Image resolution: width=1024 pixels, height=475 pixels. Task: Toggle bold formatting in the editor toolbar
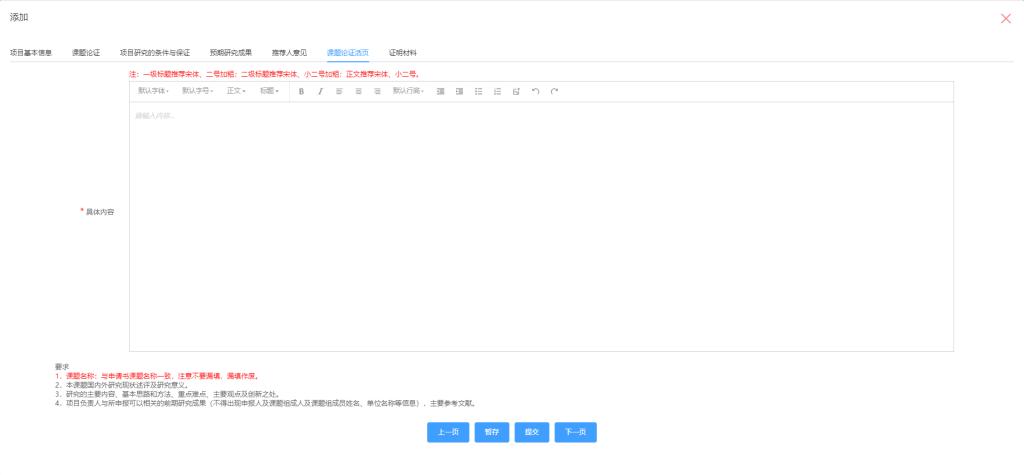[x=301, y=91]
